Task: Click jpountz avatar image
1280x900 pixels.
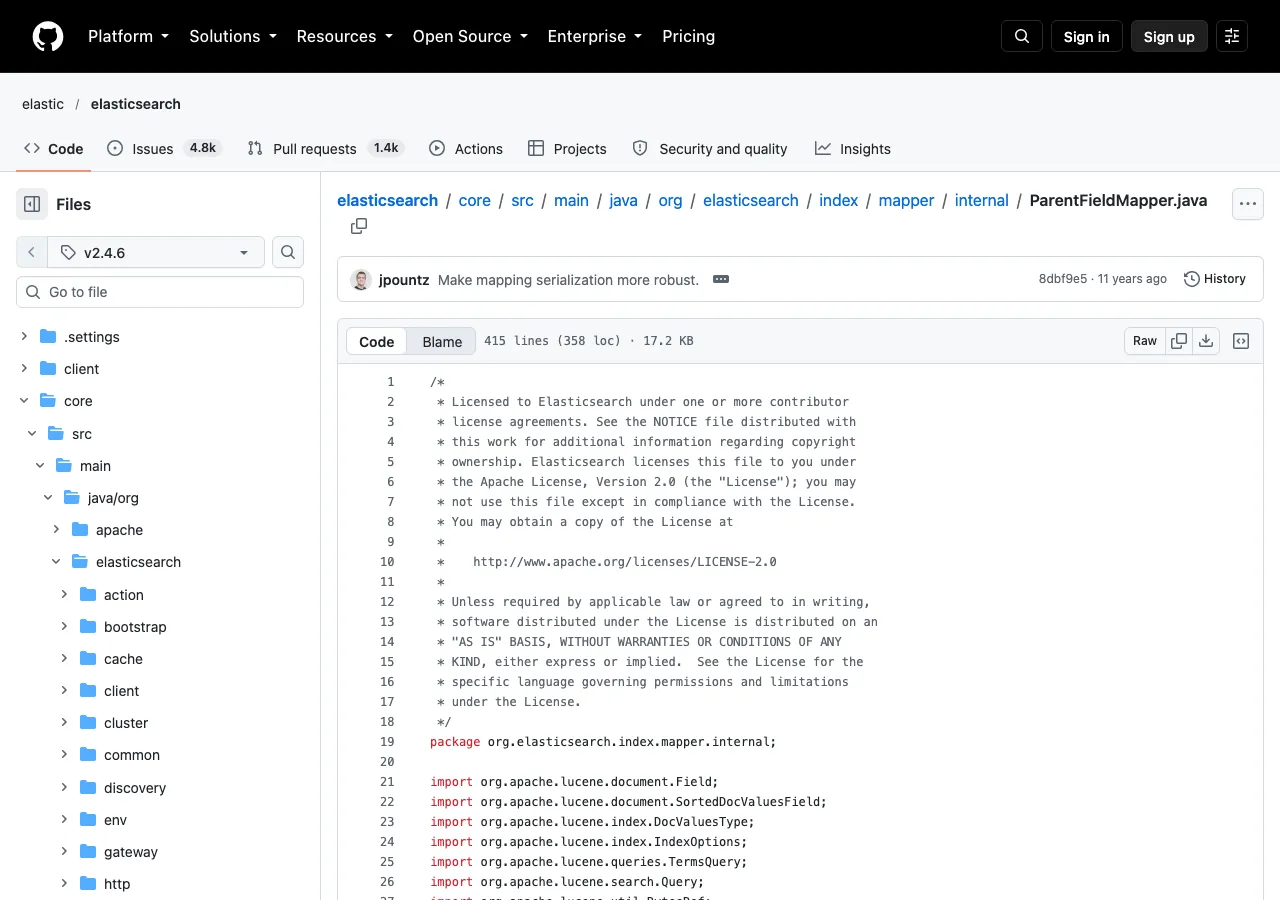Action: (x=361, y=279)
